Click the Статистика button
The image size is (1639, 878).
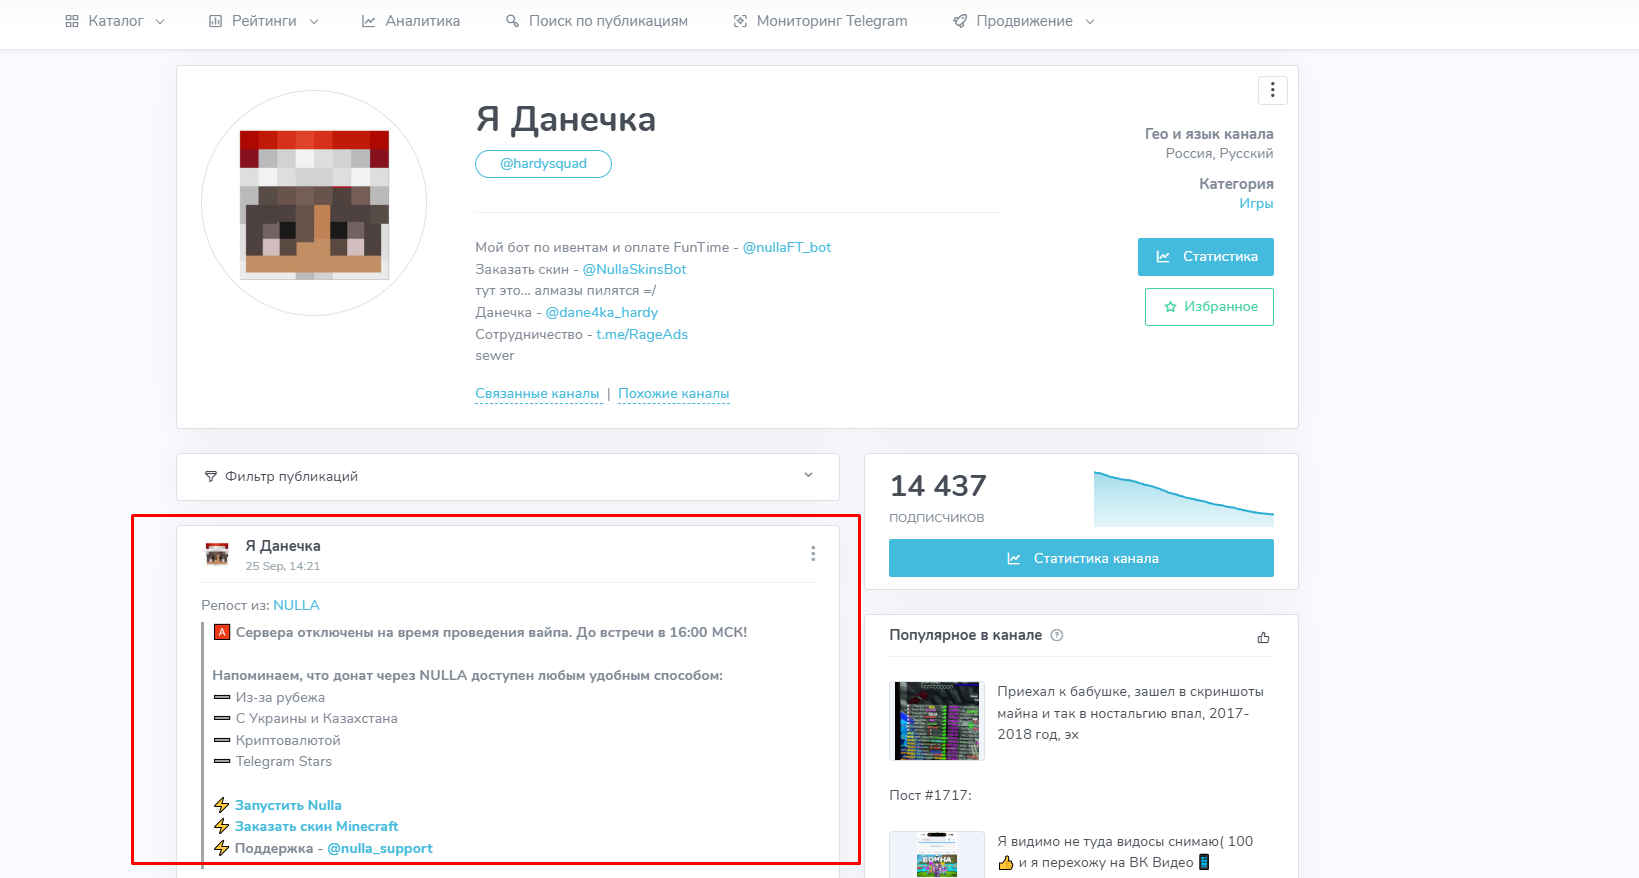(x=1205, y=257)
